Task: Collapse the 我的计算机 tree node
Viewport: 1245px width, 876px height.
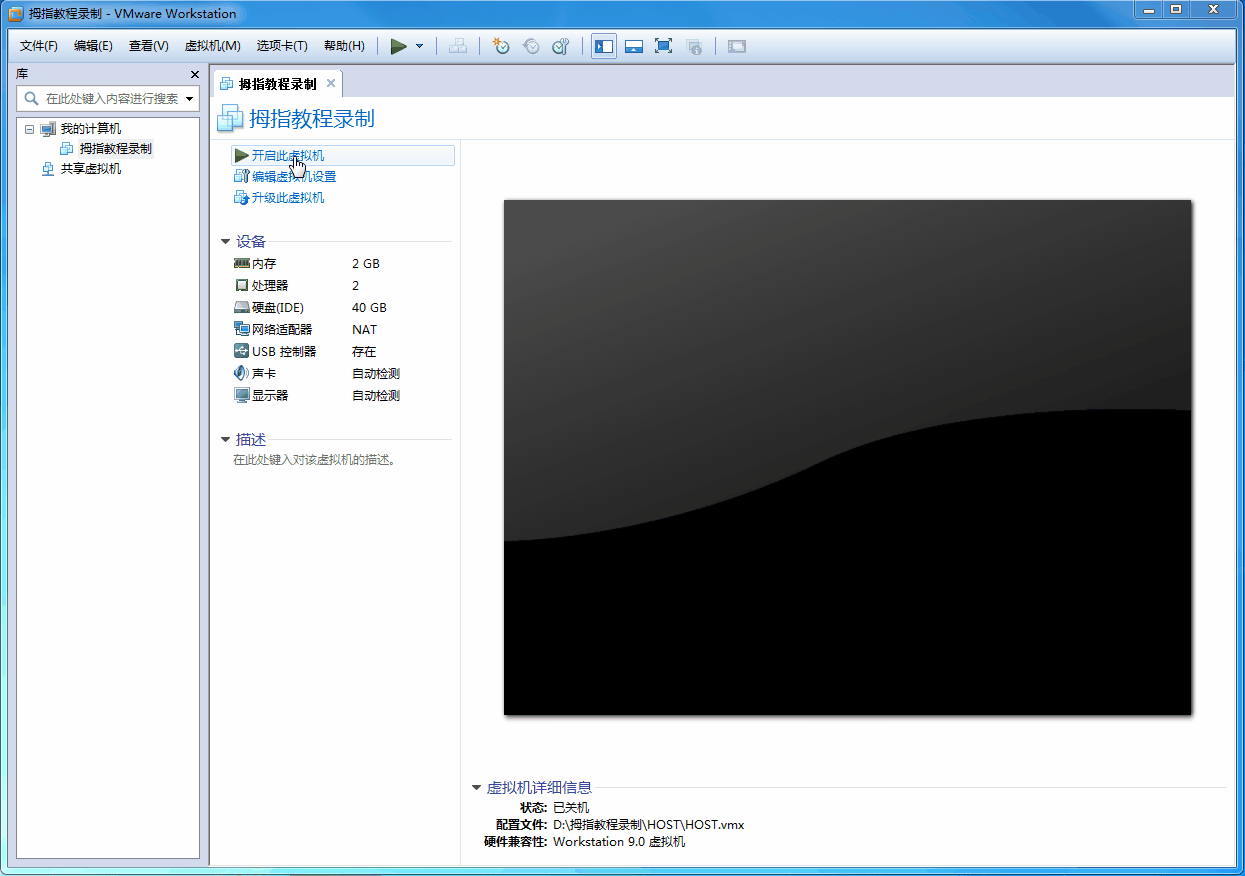Action: click(29, 129)
